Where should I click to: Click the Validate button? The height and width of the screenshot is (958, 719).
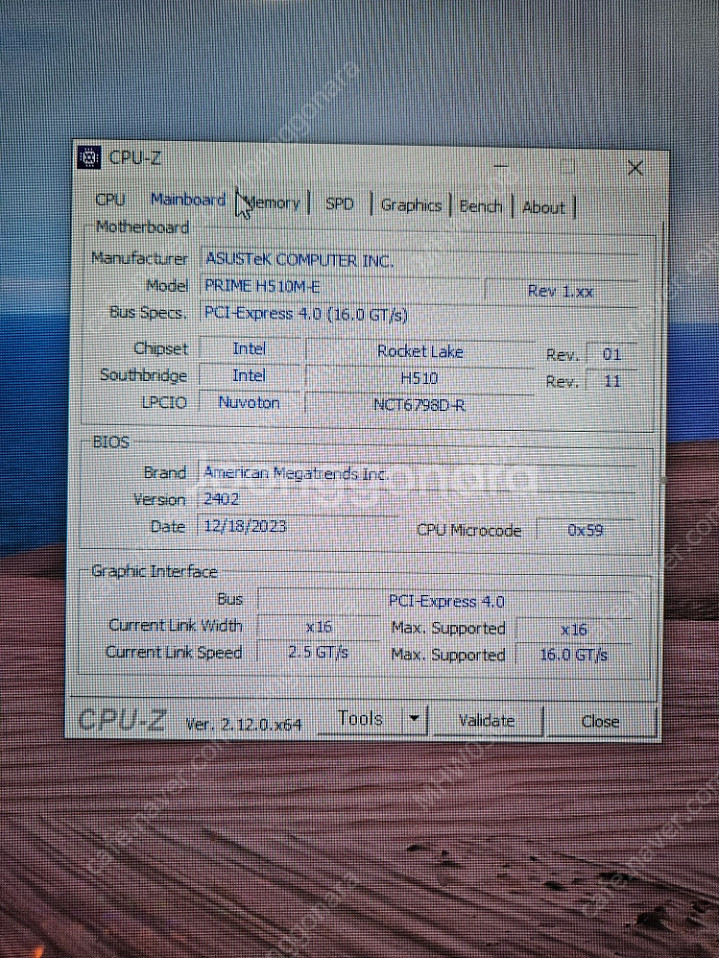point(487,720)
